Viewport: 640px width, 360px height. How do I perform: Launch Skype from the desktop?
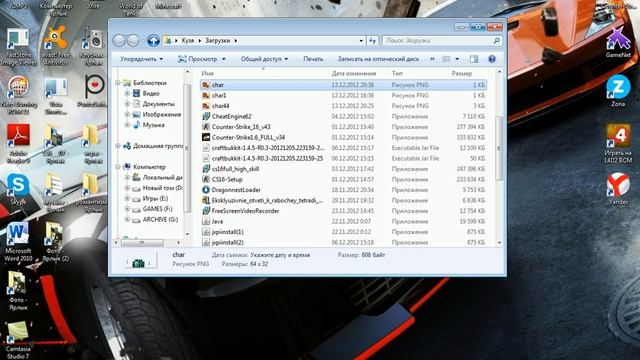pyautogui.click(x=18, y=189)
